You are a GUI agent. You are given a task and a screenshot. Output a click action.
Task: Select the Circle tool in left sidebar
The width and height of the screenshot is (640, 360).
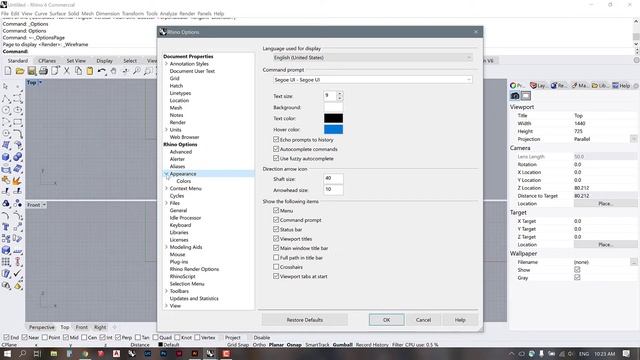click(6, 110)
